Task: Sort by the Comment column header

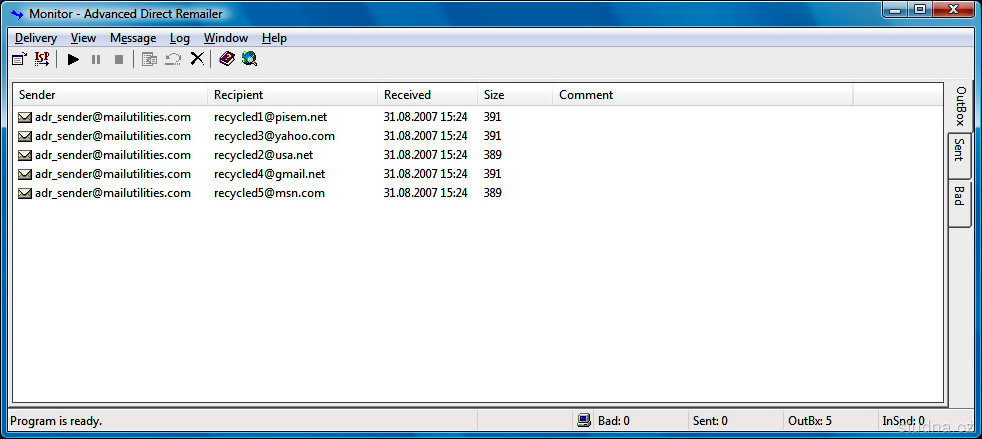Action: [x=703, y=95]
